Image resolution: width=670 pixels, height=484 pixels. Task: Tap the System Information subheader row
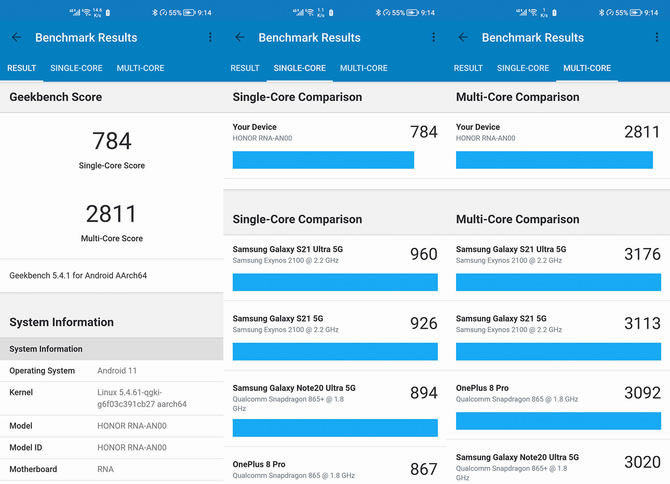(112, 349)
